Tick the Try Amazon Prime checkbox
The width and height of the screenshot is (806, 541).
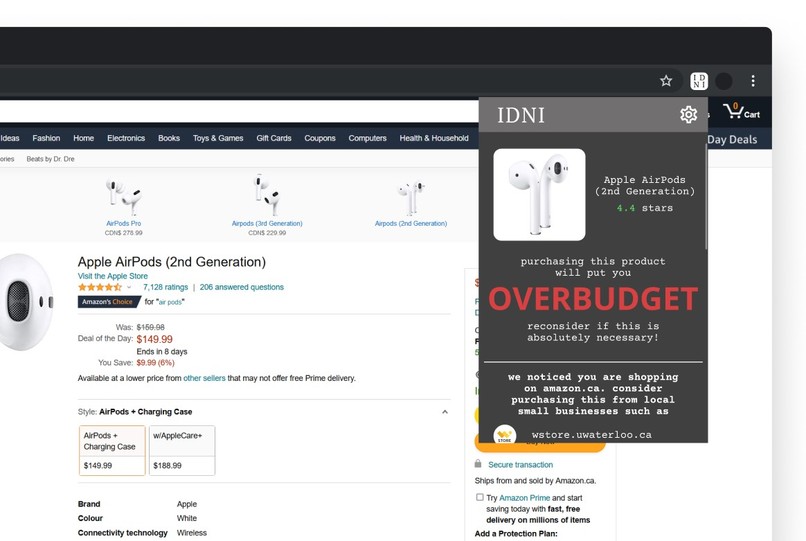(x=480, y=497)
